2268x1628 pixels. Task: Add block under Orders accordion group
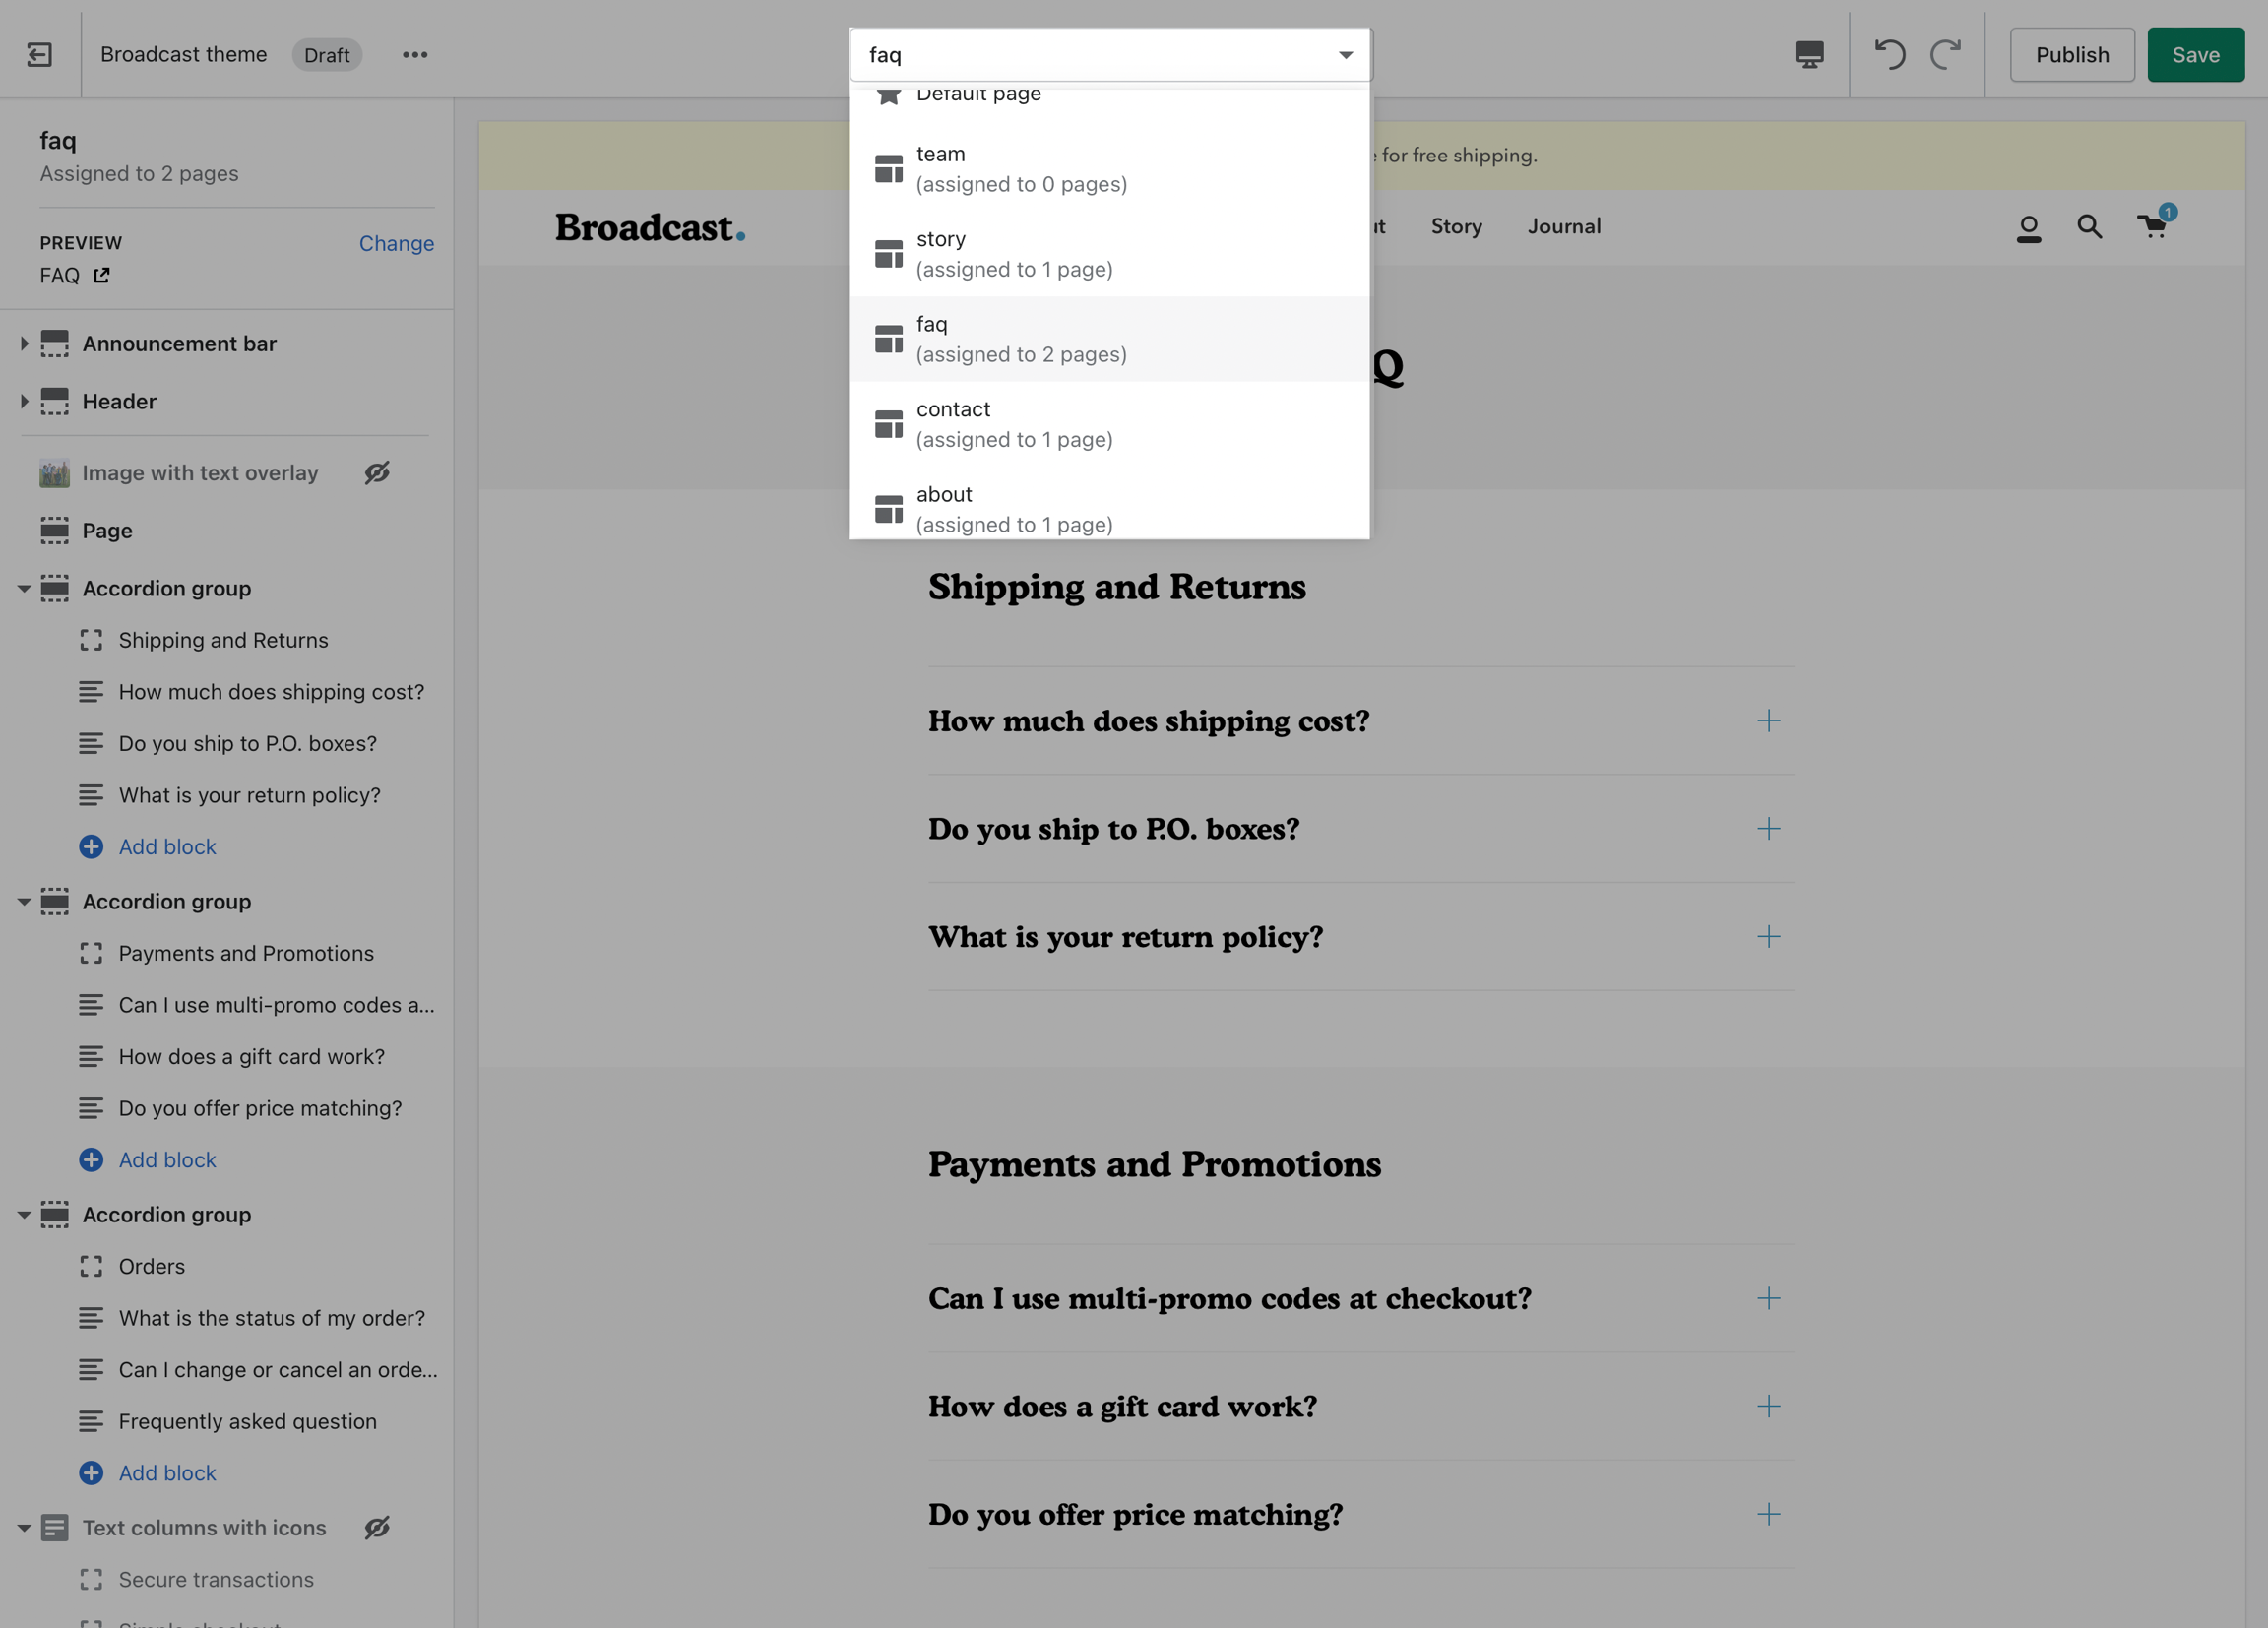[x=166, y=1472]
